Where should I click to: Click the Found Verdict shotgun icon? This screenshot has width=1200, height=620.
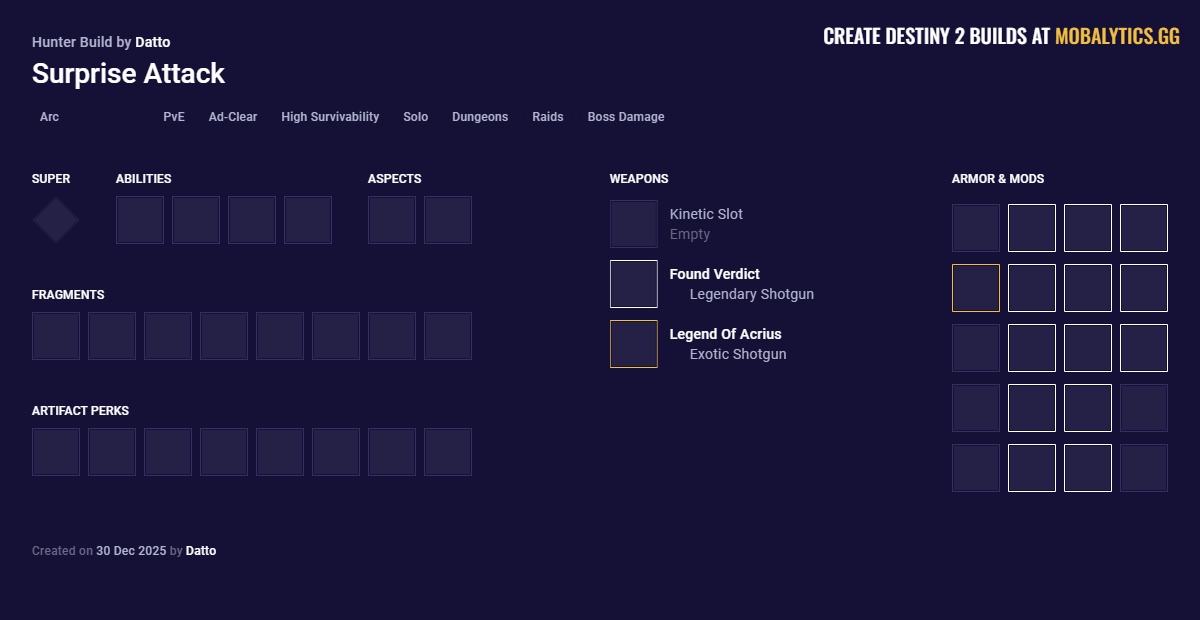tap(634, 284)
